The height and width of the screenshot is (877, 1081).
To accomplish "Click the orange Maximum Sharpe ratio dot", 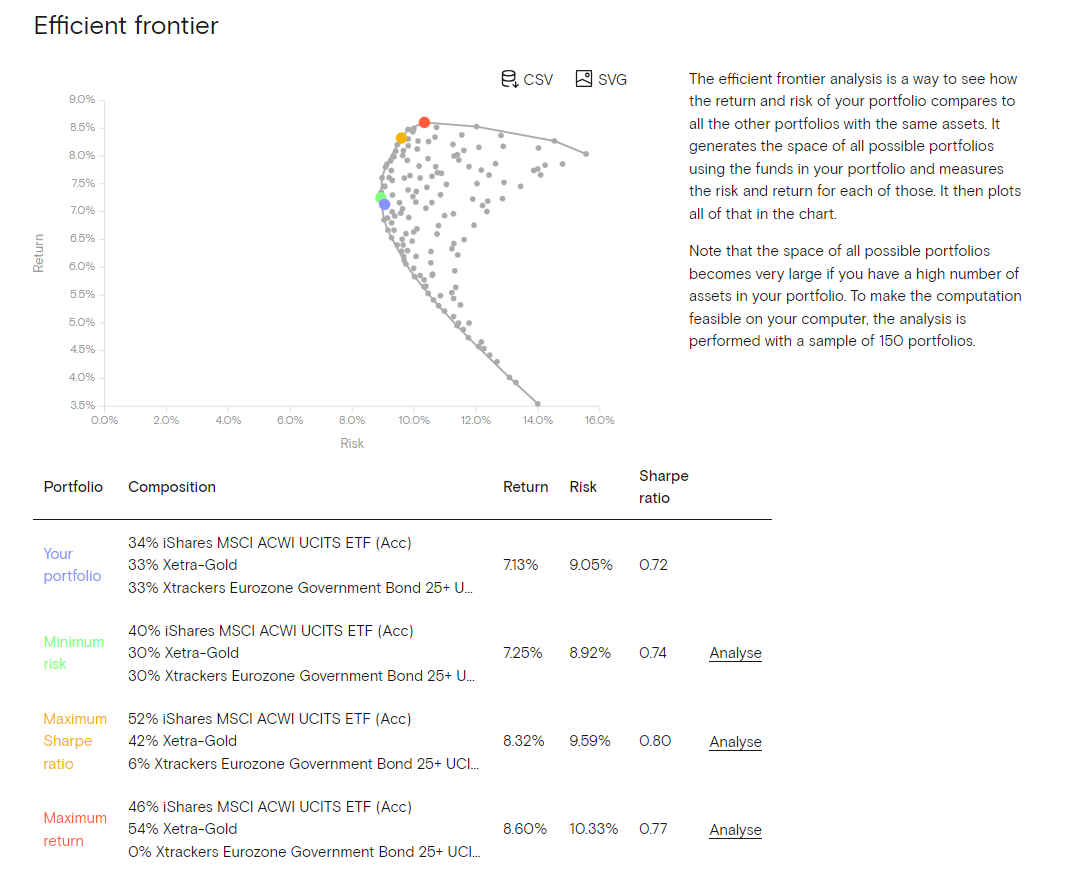I will point(401,138).
